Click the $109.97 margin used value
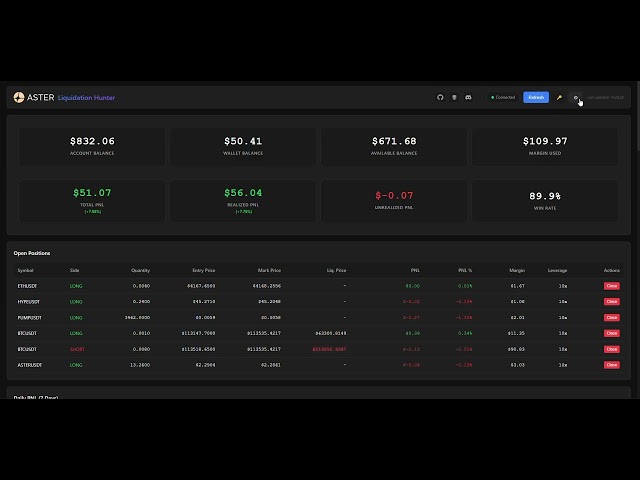Viewport: 640px width, 480px height. tap(545, 141)
